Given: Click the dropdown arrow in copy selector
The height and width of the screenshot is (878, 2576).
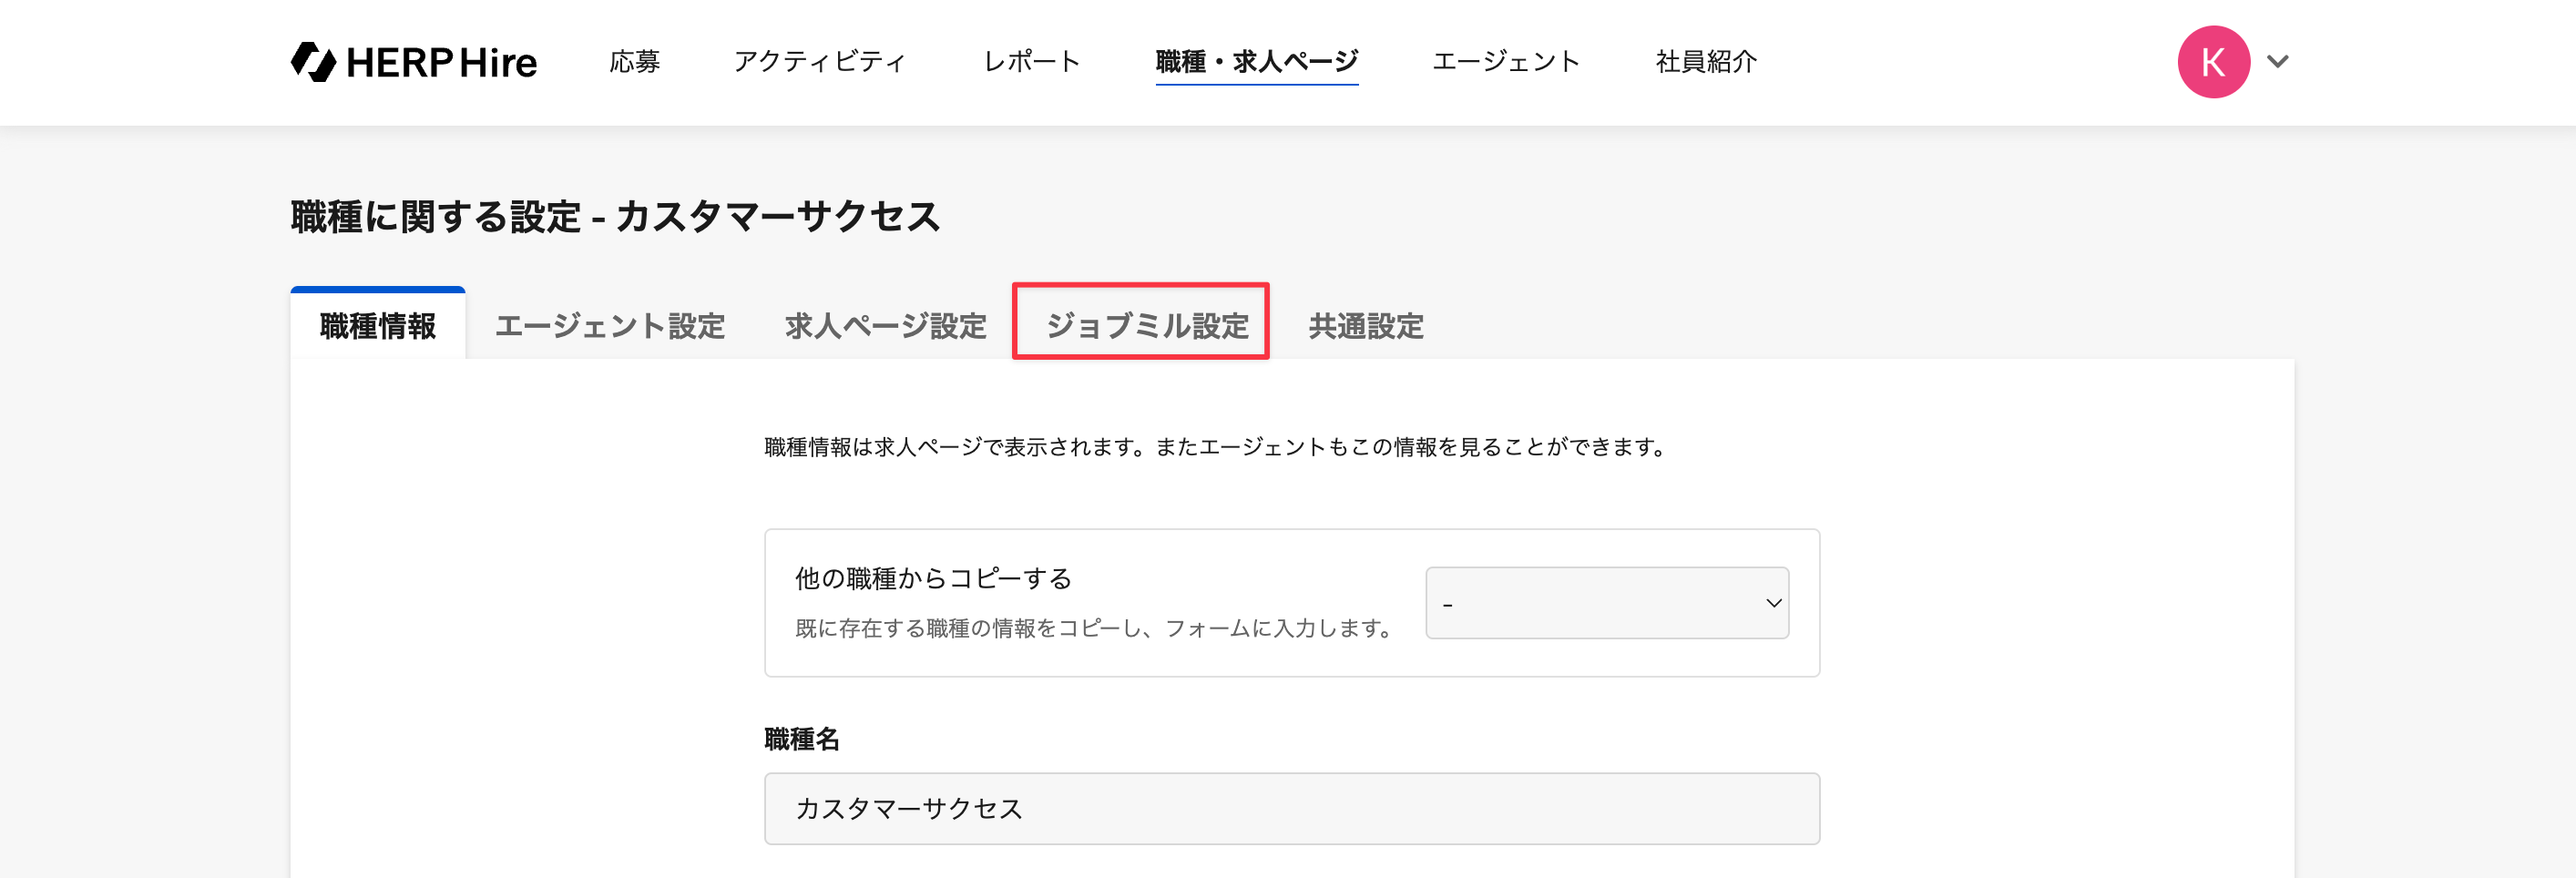Looking at the screenshot, I should (1773, 603).
